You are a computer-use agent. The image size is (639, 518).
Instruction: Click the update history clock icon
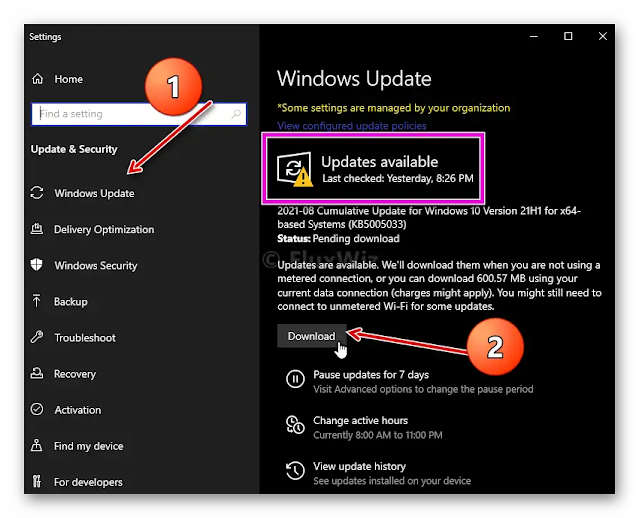(295, 471)
